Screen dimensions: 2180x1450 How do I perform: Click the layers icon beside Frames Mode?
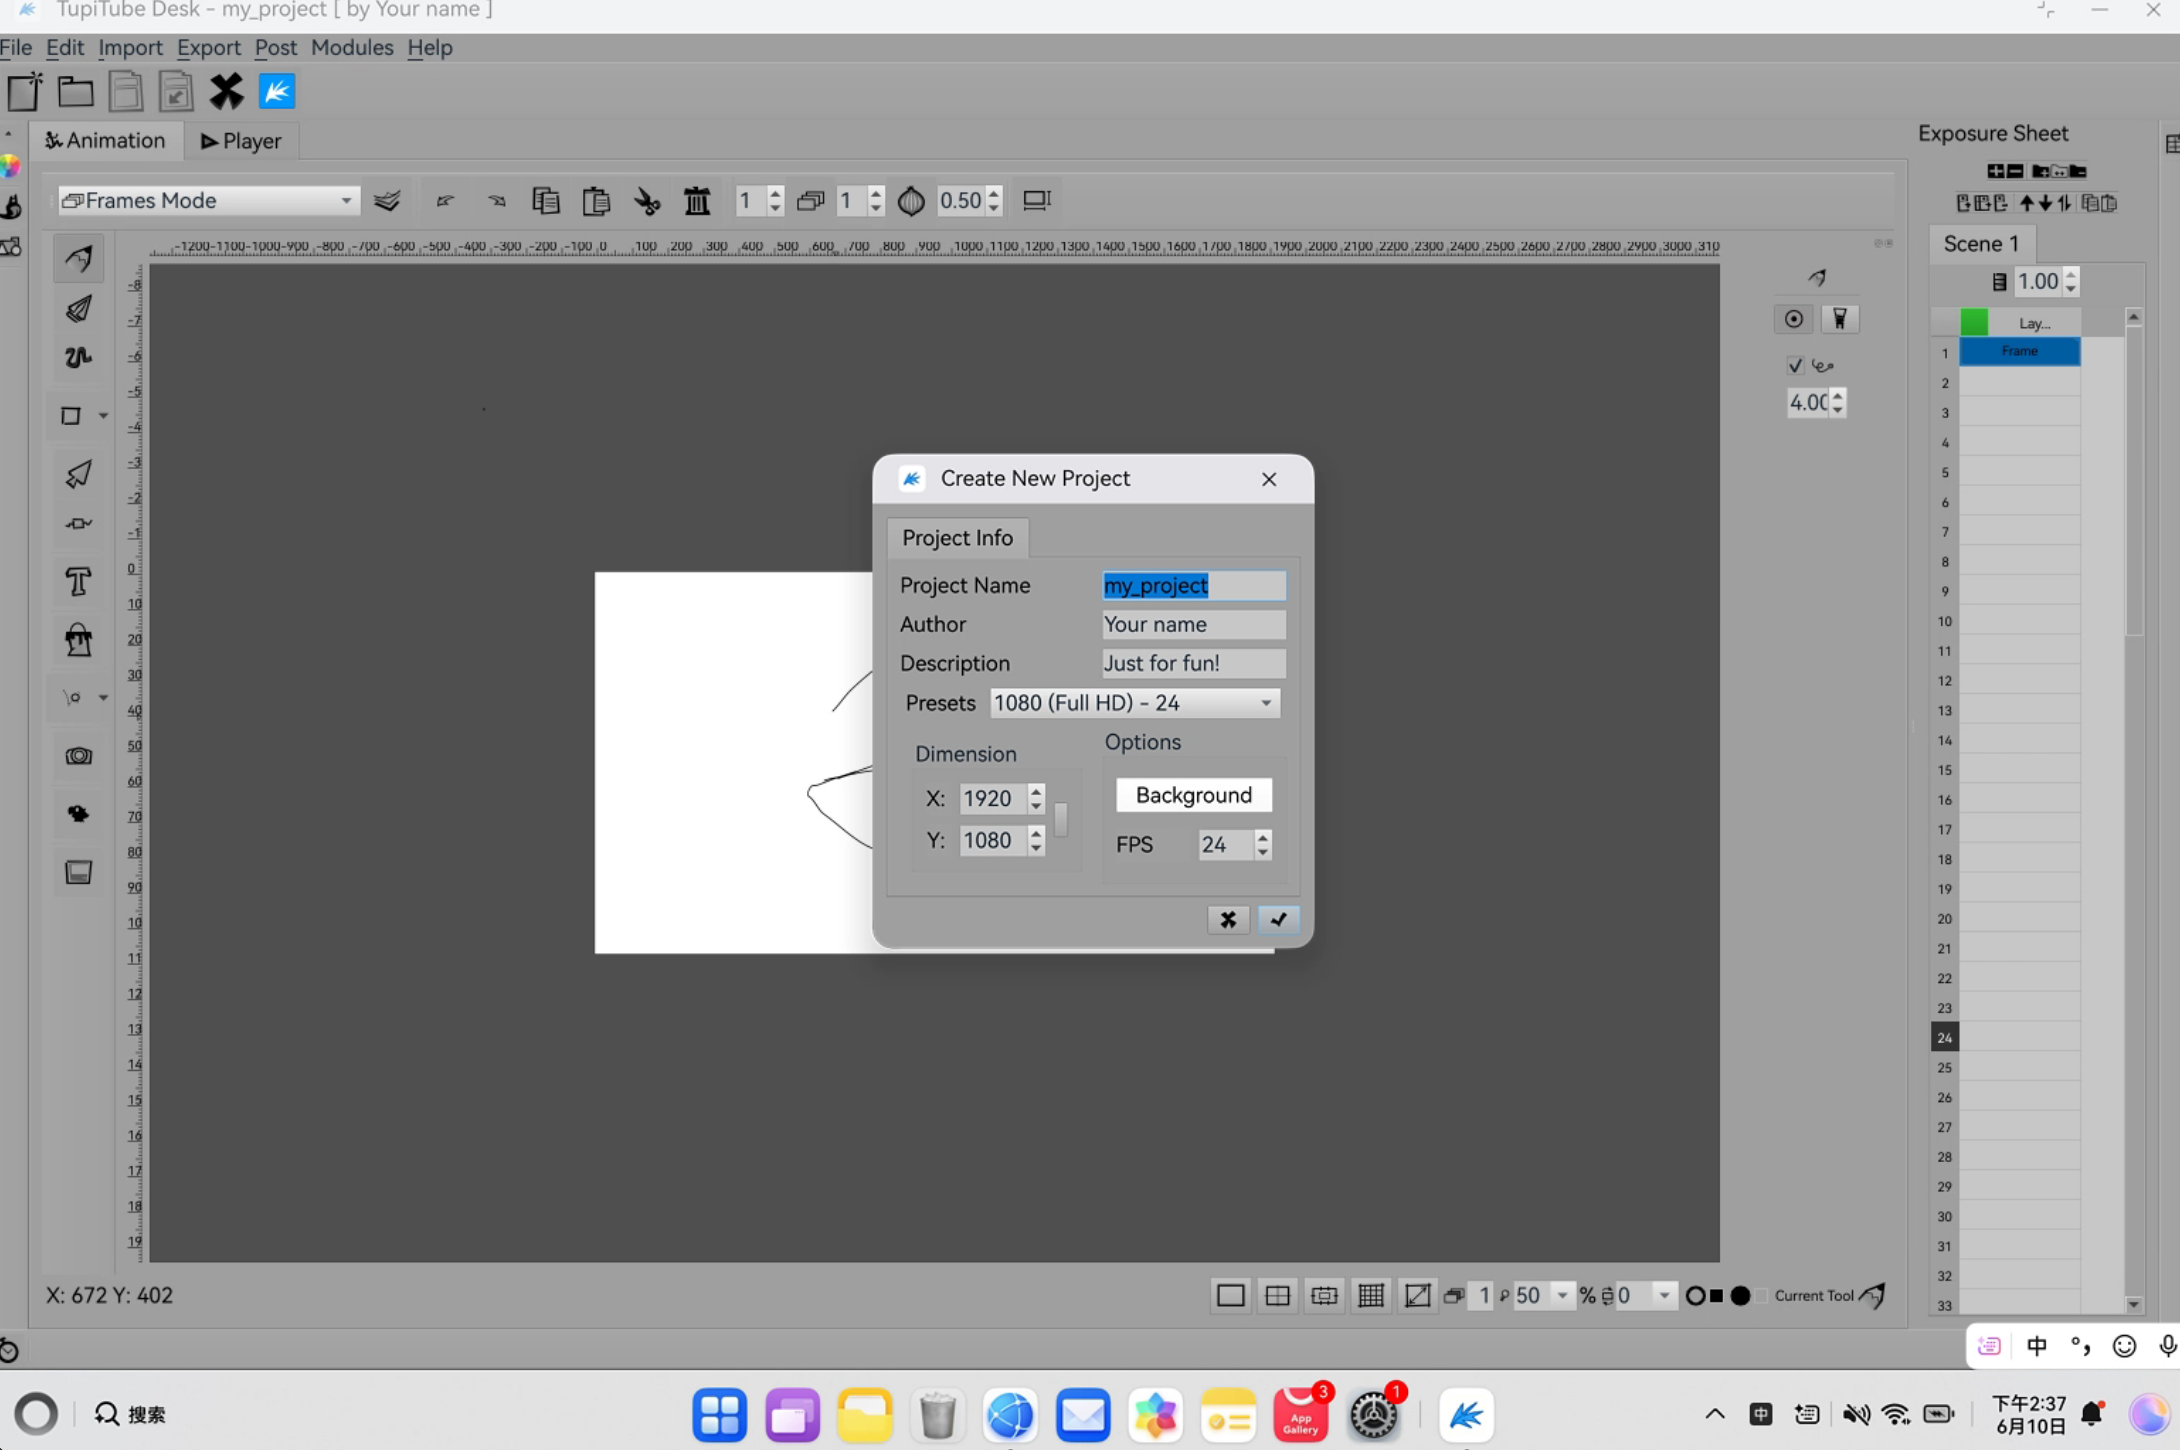[x=387, y=201]
